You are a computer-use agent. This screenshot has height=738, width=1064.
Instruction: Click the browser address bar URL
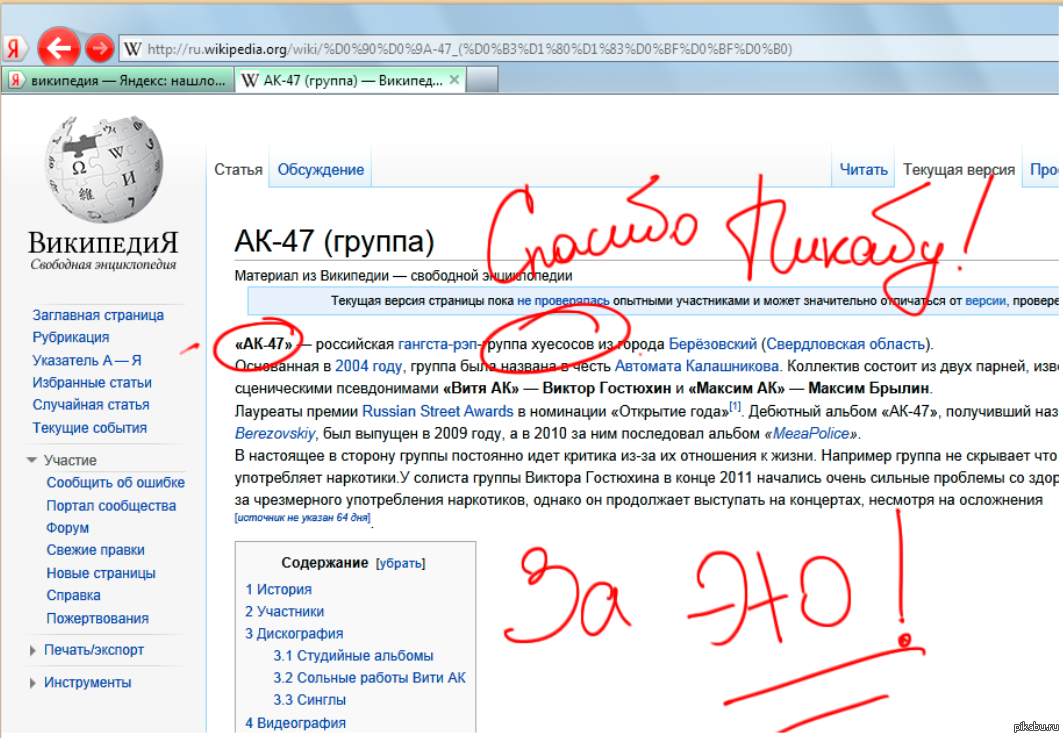pyautogui.click(x=470, y=49)
